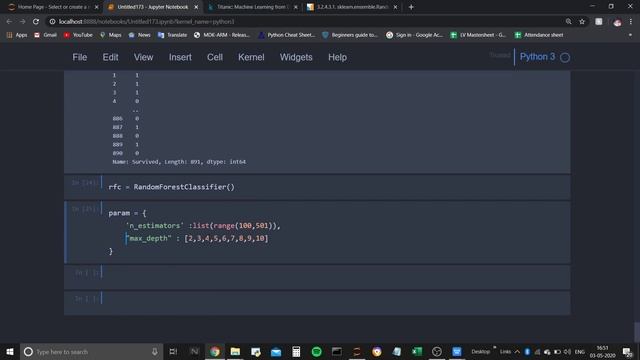Image resolution: width=640 pixels, height=360 pixels.
Task: Click the param = { line
Action: 127,213
